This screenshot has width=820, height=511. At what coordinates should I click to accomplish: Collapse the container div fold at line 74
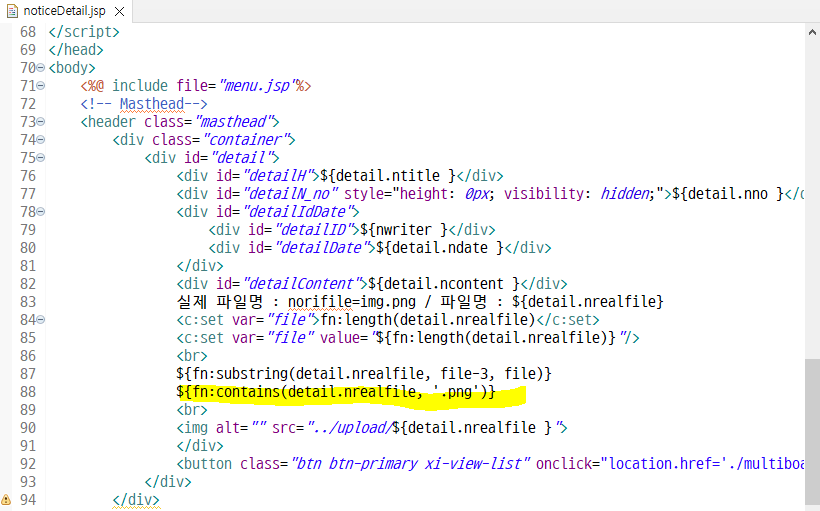pyautogui.click(x=41, y=140)
